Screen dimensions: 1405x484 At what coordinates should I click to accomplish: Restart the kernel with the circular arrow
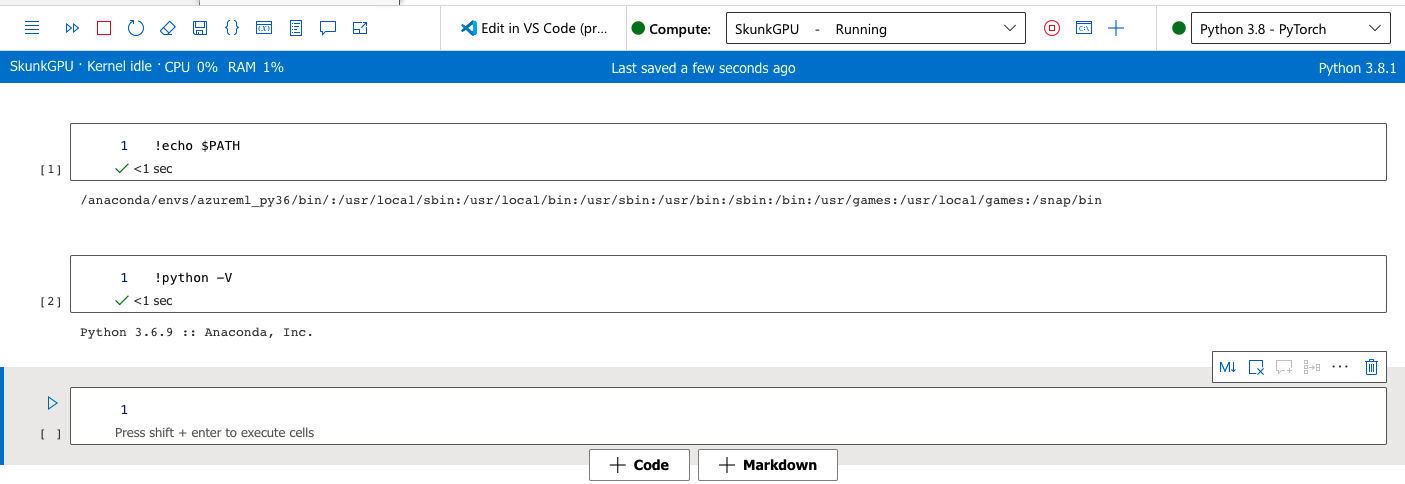pyautogui.click(x=136, y=29)
